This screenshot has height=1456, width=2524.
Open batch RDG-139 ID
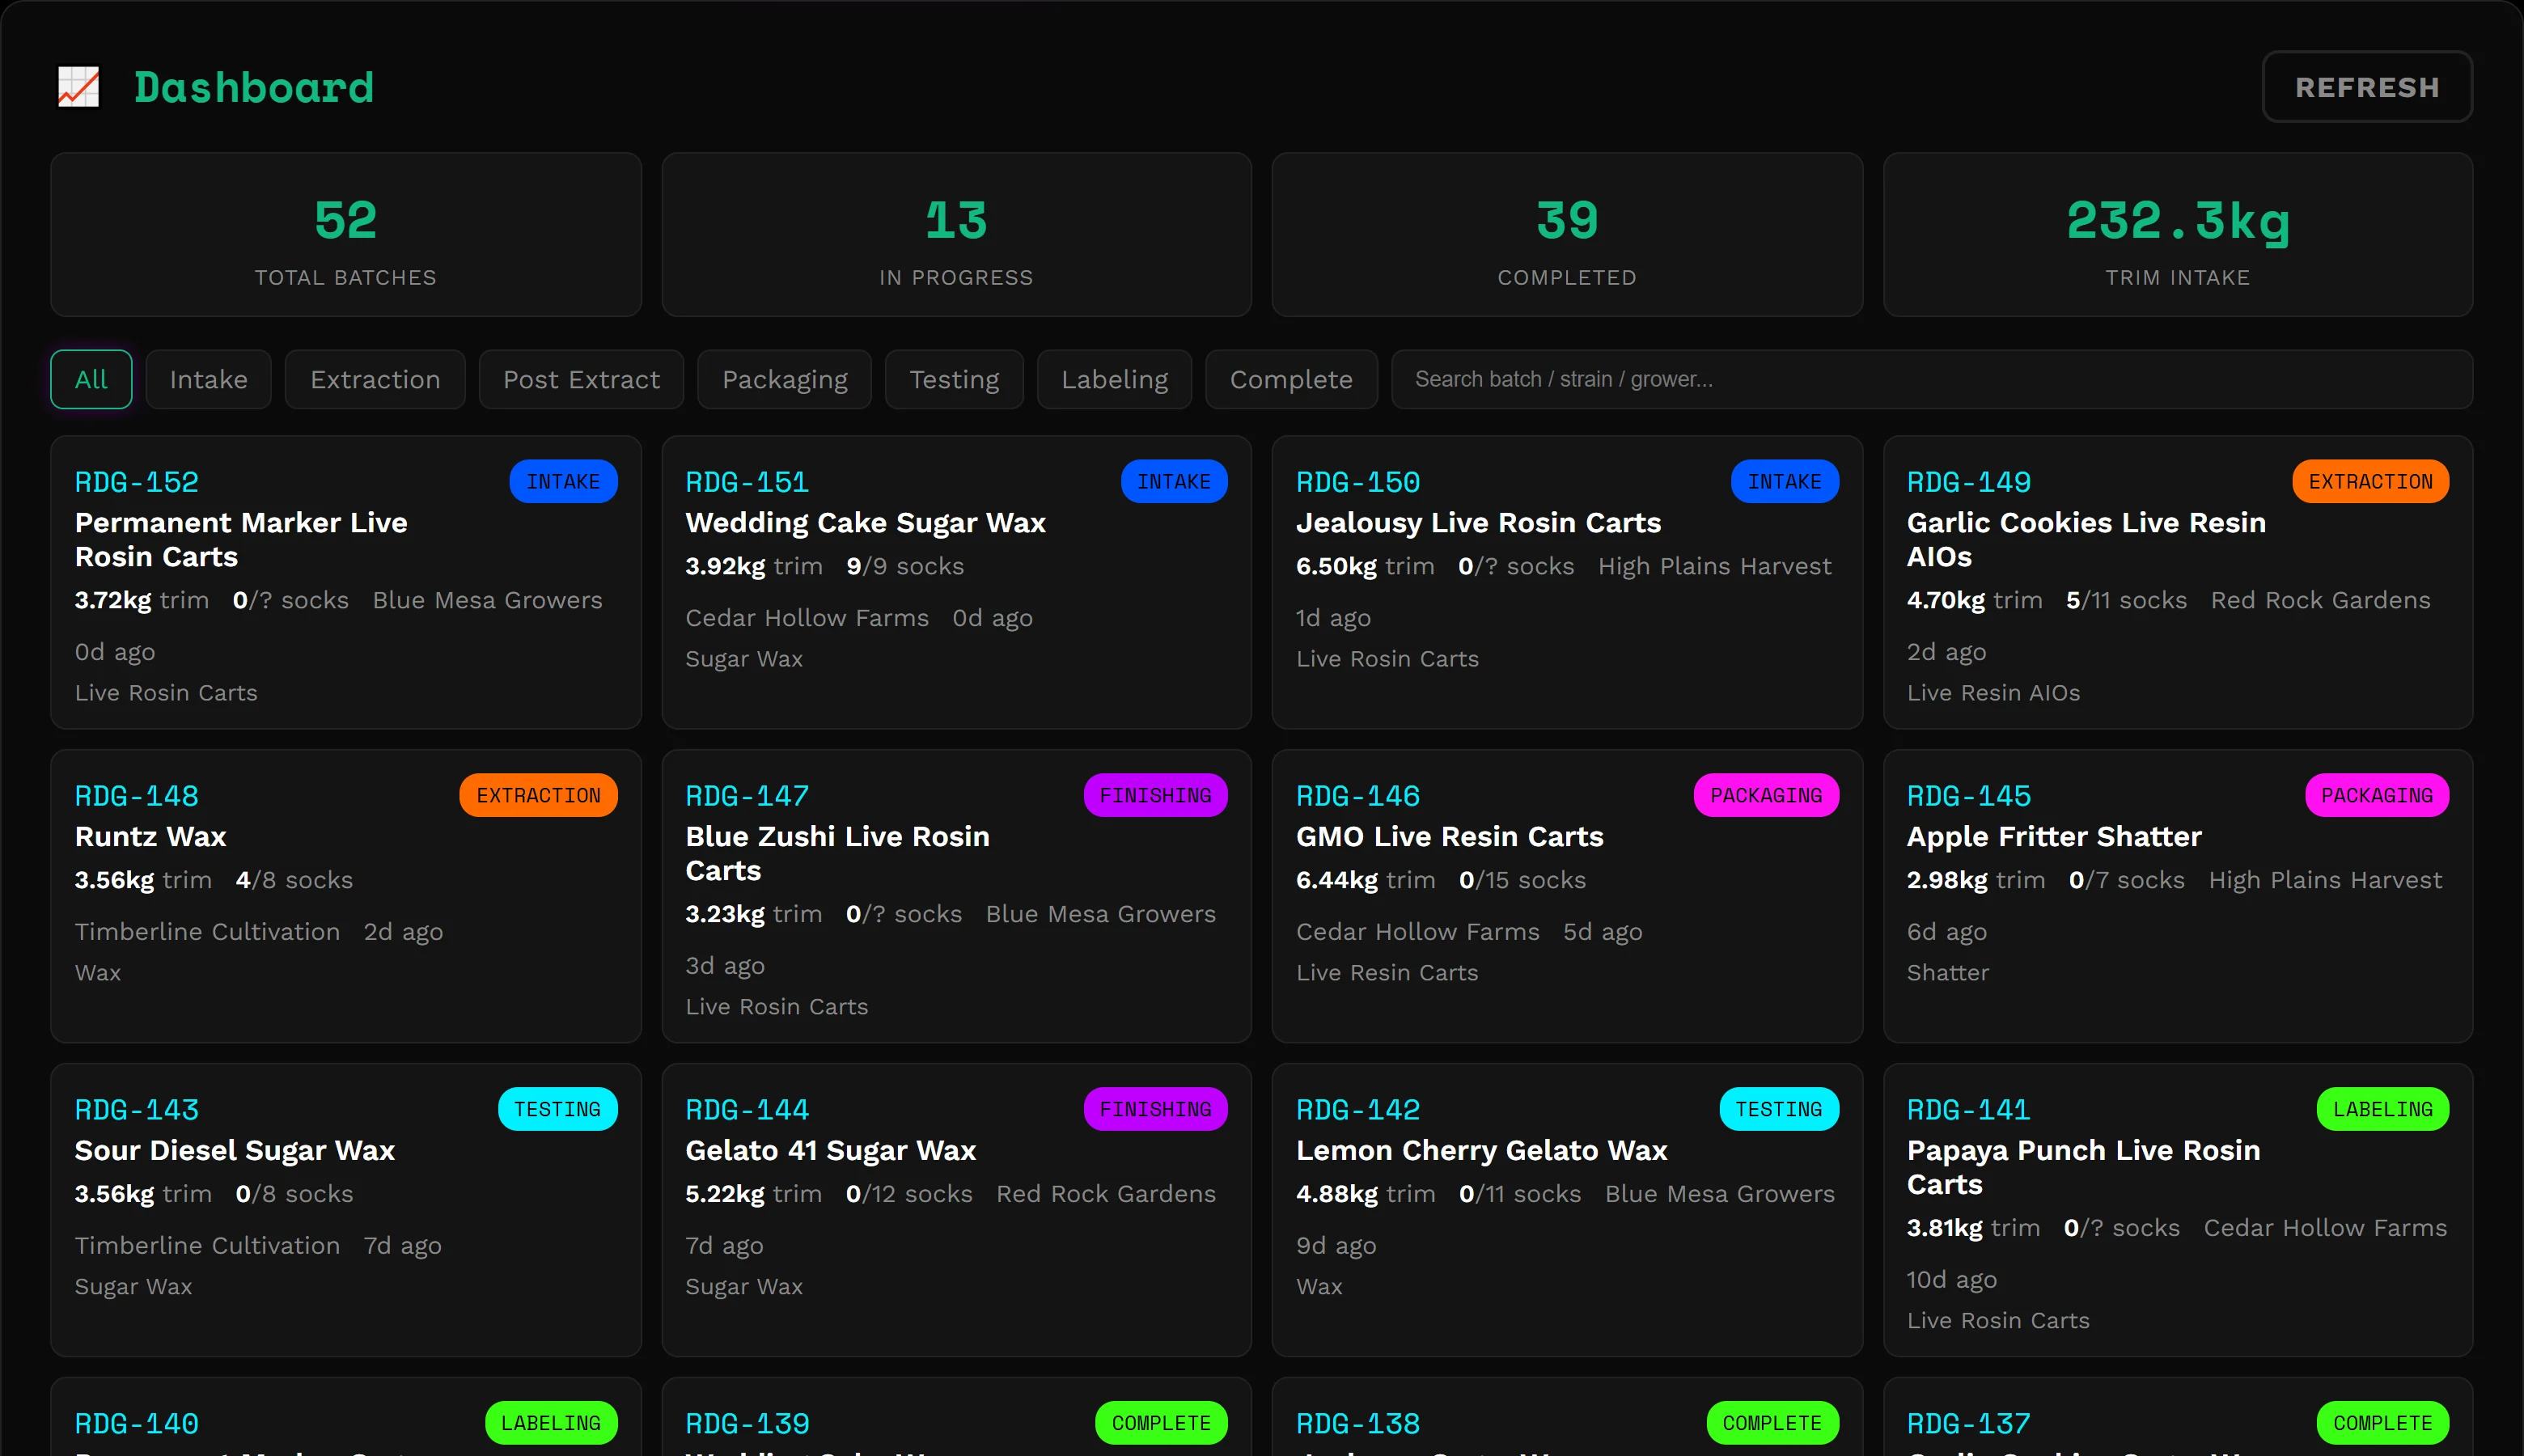(747, 1424)
